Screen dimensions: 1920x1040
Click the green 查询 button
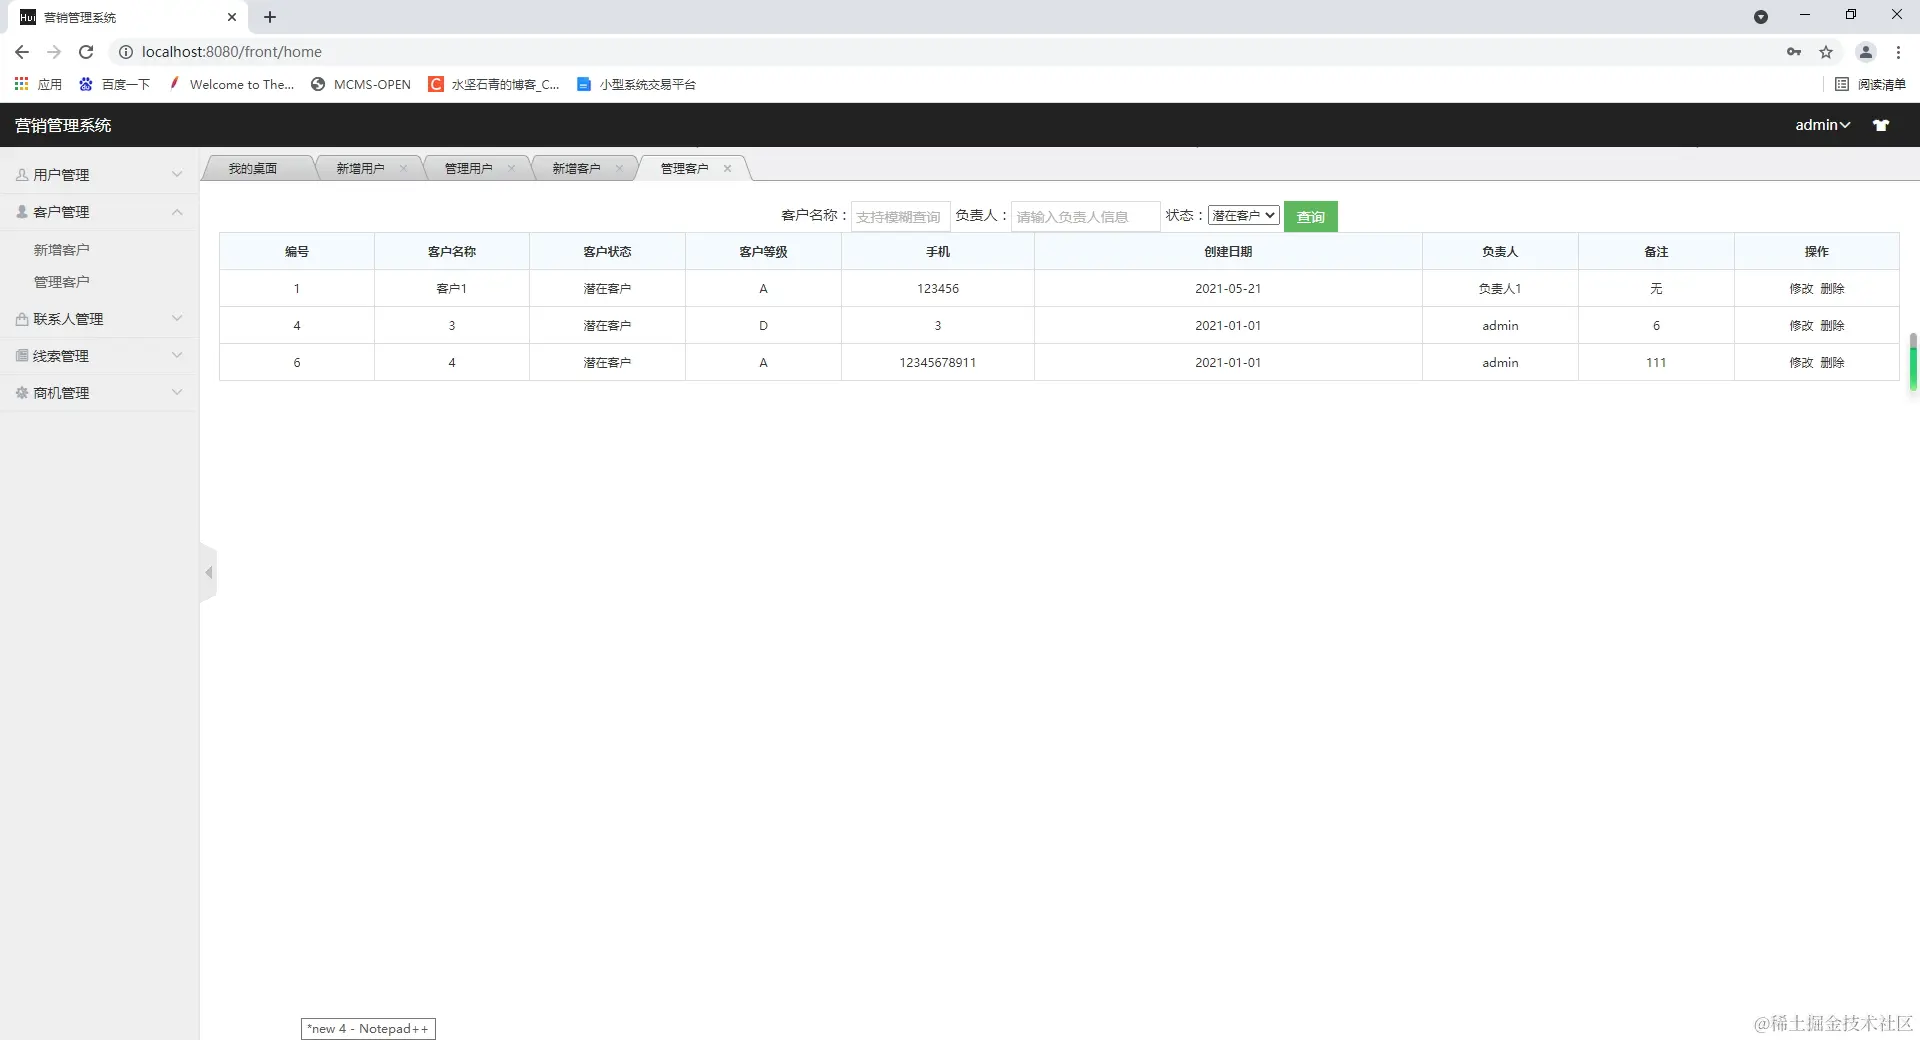click(1311, 216)
